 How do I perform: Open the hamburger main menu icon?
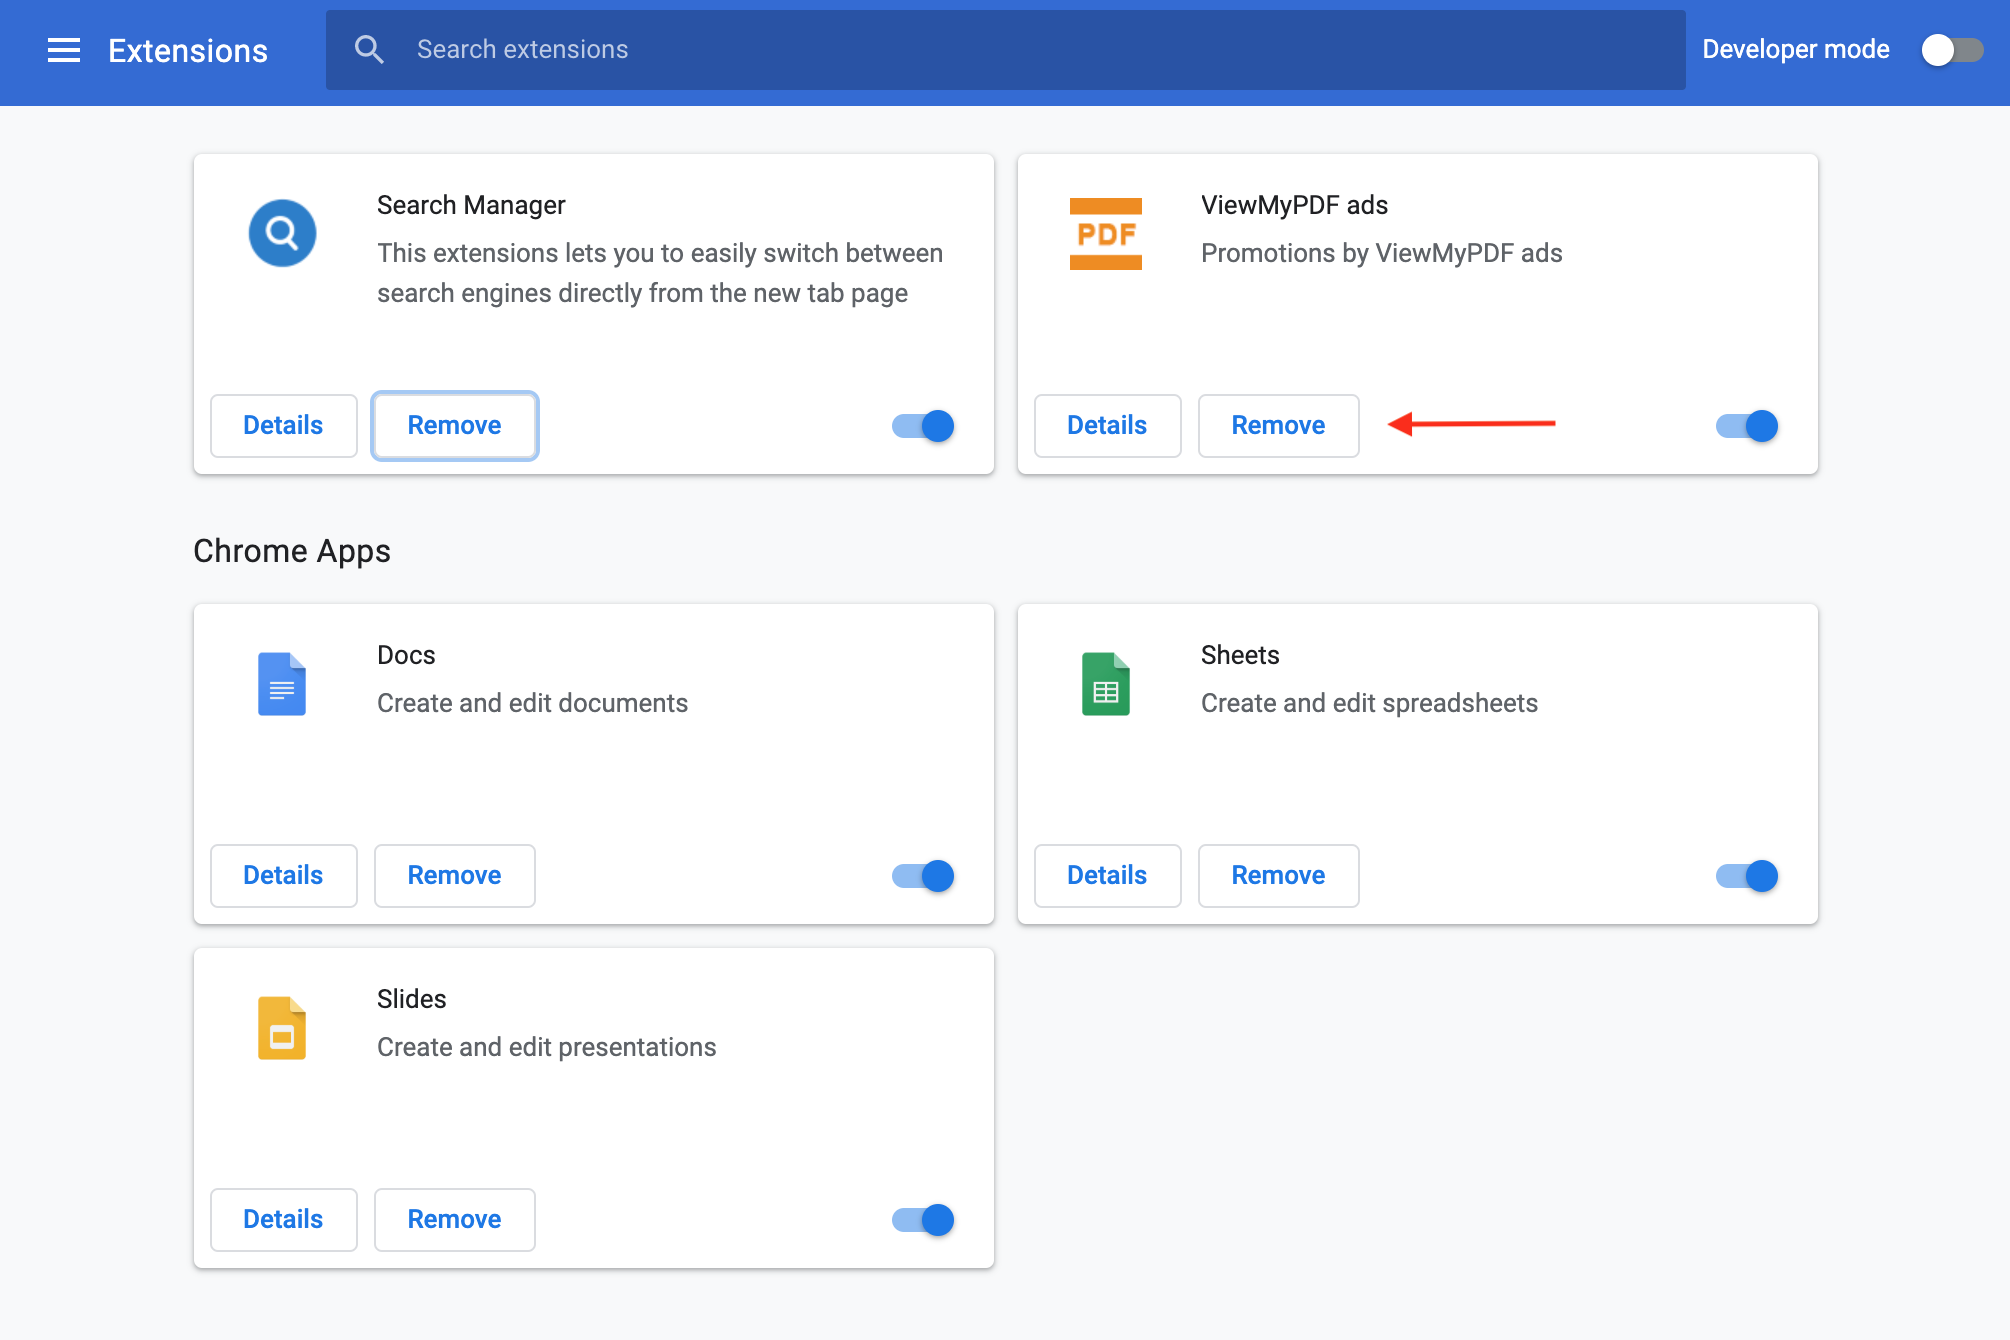click(64, 50)
